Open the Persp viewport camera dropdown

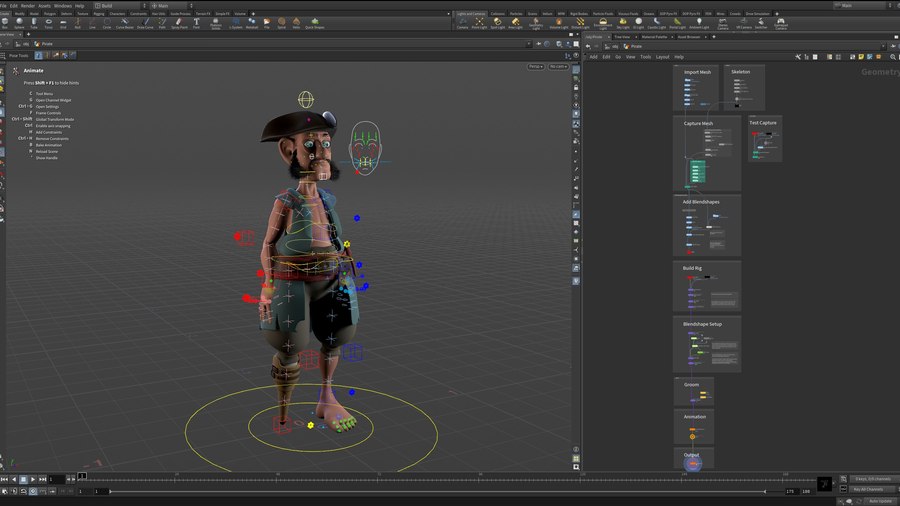535,67
